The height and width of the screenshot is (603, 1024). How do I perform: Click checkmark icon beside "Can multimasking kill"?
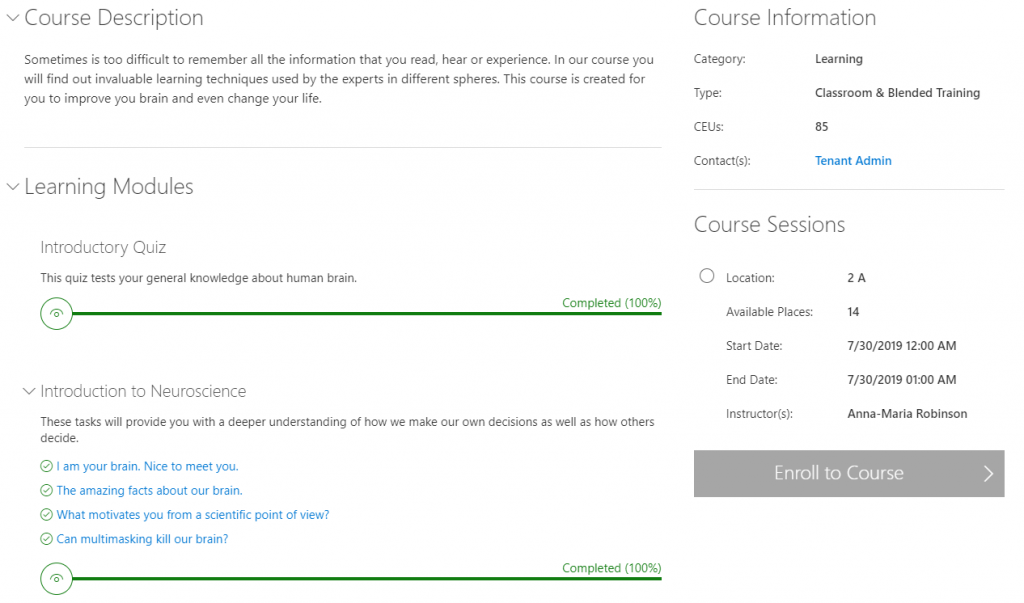pyautogui.click(x=46, y=539)
